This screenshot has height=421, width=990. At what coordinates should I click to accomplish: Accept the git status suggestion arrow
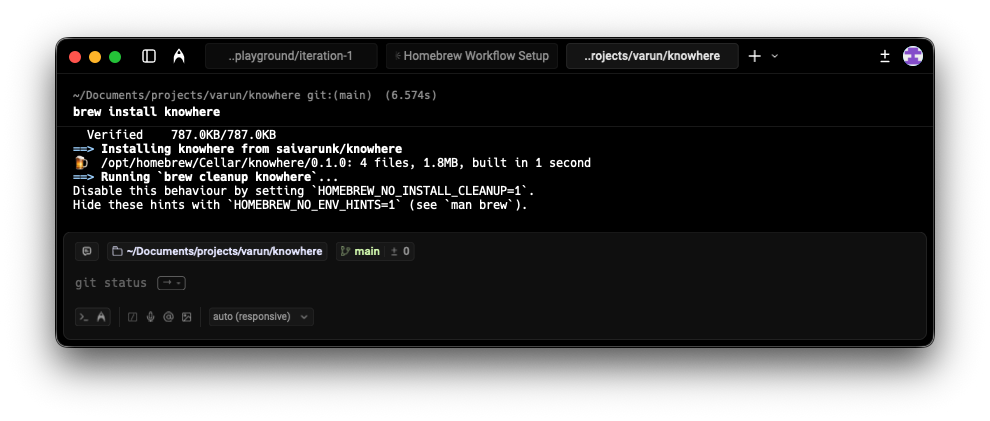(171, 283)
